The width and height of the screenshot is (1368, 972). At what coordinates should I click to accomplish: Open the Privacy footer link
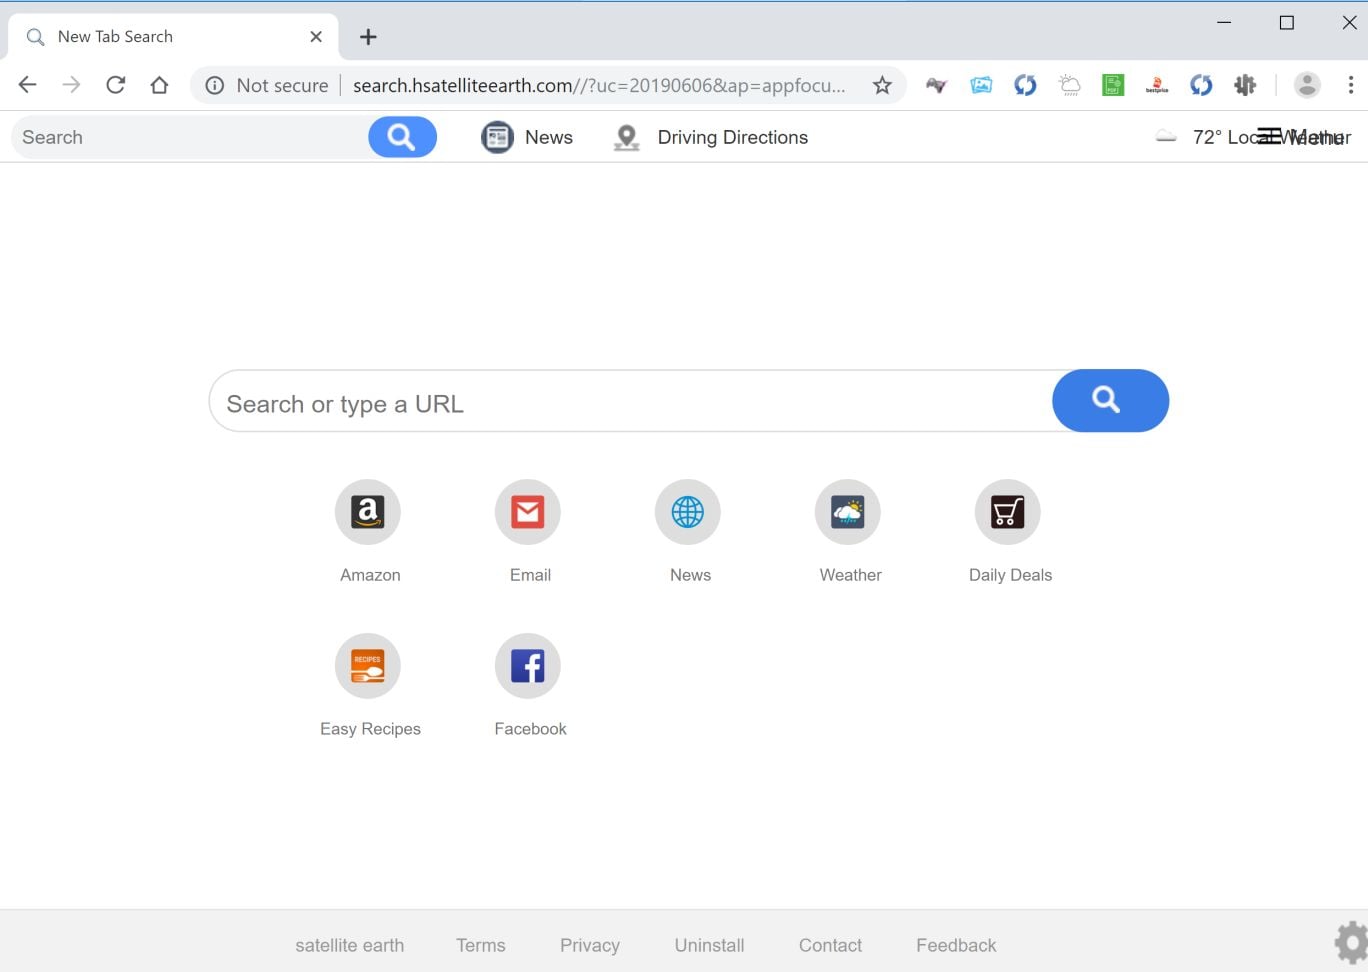590,945
